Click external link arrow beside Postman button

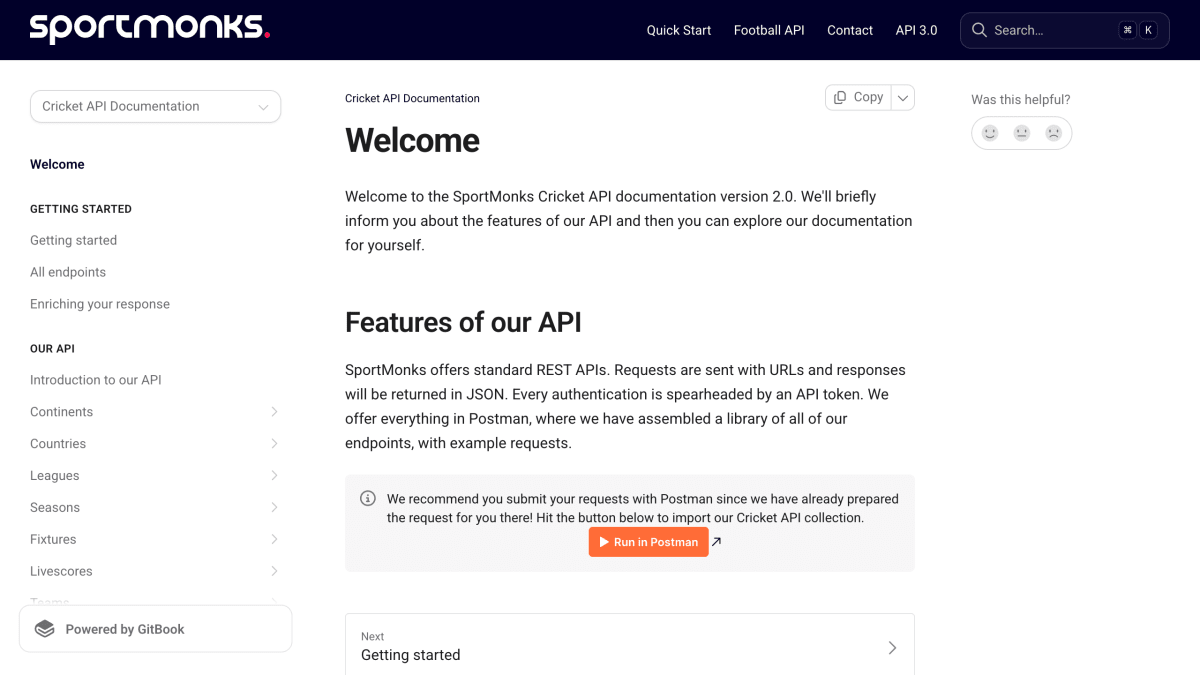pos(716,542)
